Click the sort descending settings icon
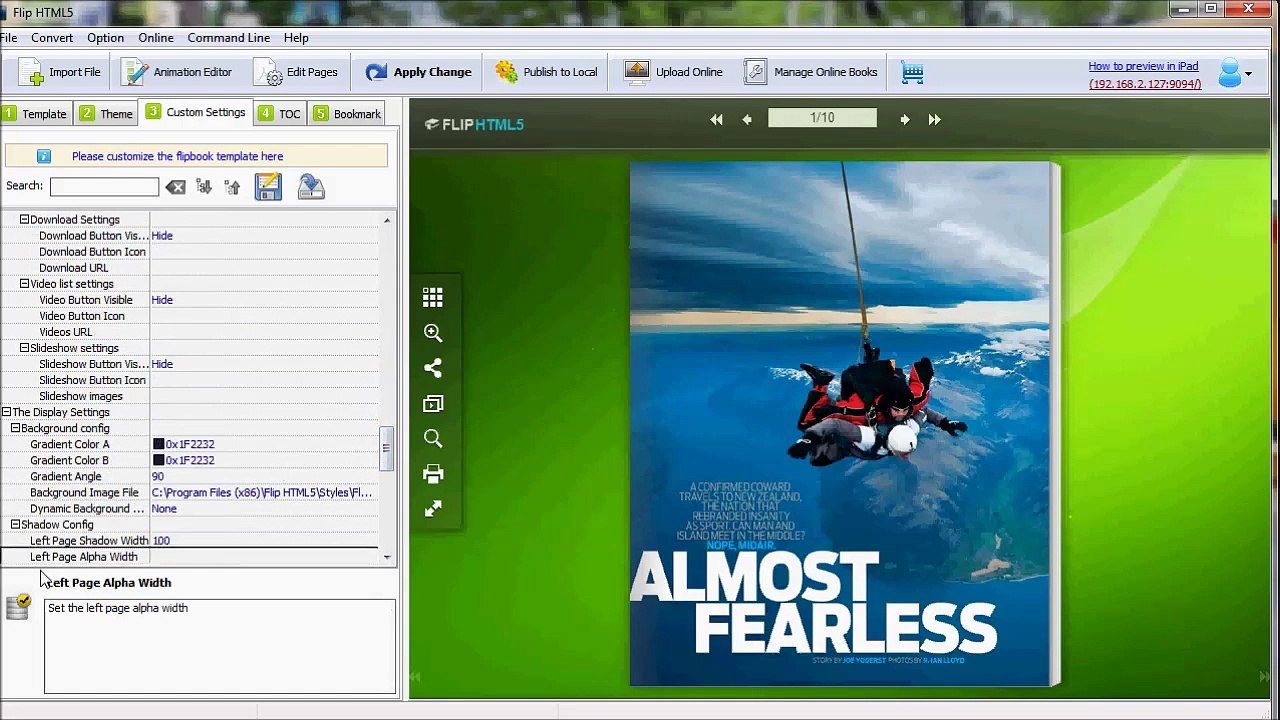The image size is (1280, 720). coord(204,187)
